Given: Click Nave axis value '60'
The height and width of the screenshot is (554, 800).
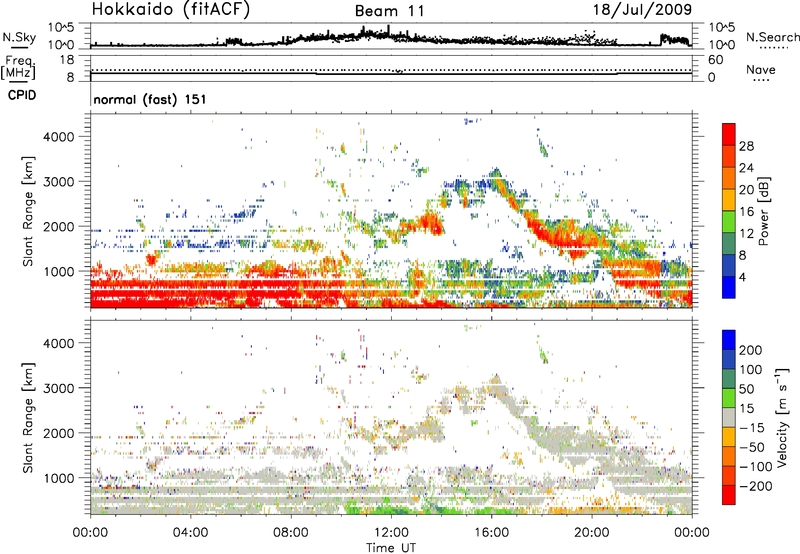Looking at the screenshot, I should click(715, 60).
